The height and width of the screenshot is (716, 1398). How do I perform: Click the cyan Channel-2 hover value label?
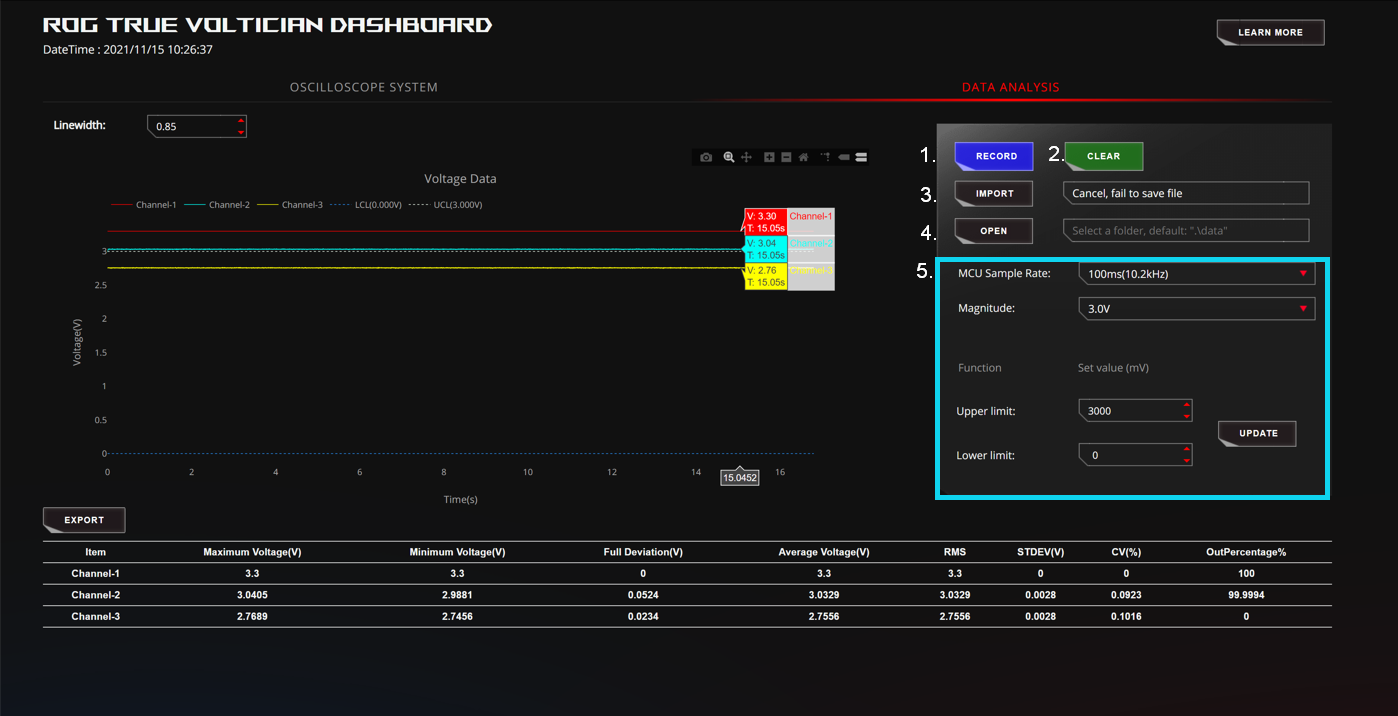765,249
